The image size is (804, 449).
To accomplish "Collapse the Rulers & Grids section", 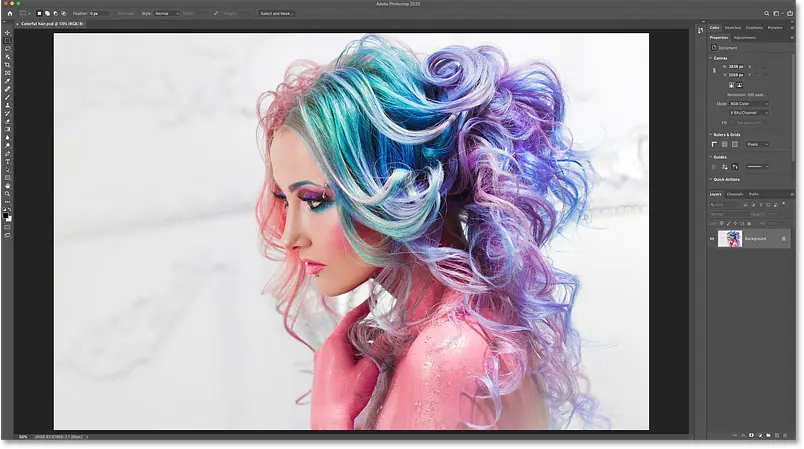I will coord(711,134).
